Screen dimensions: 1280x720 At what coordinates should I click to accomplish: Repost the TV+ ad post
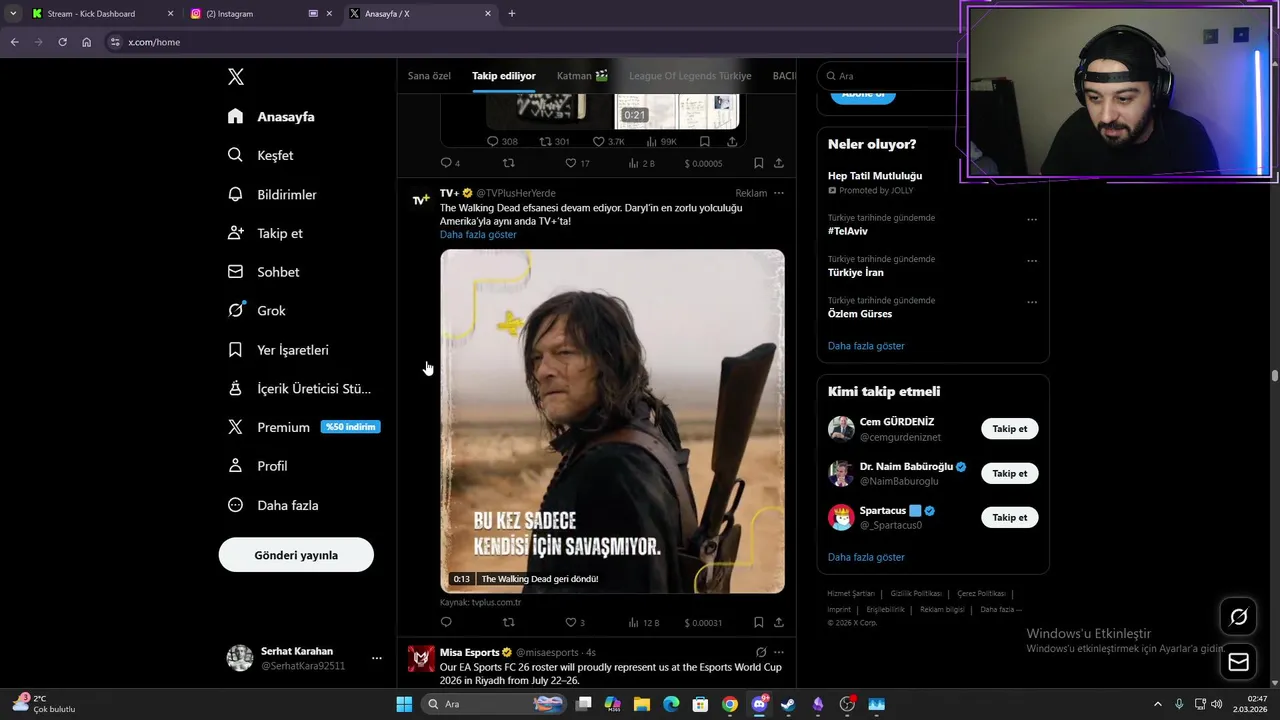[508, 622]
